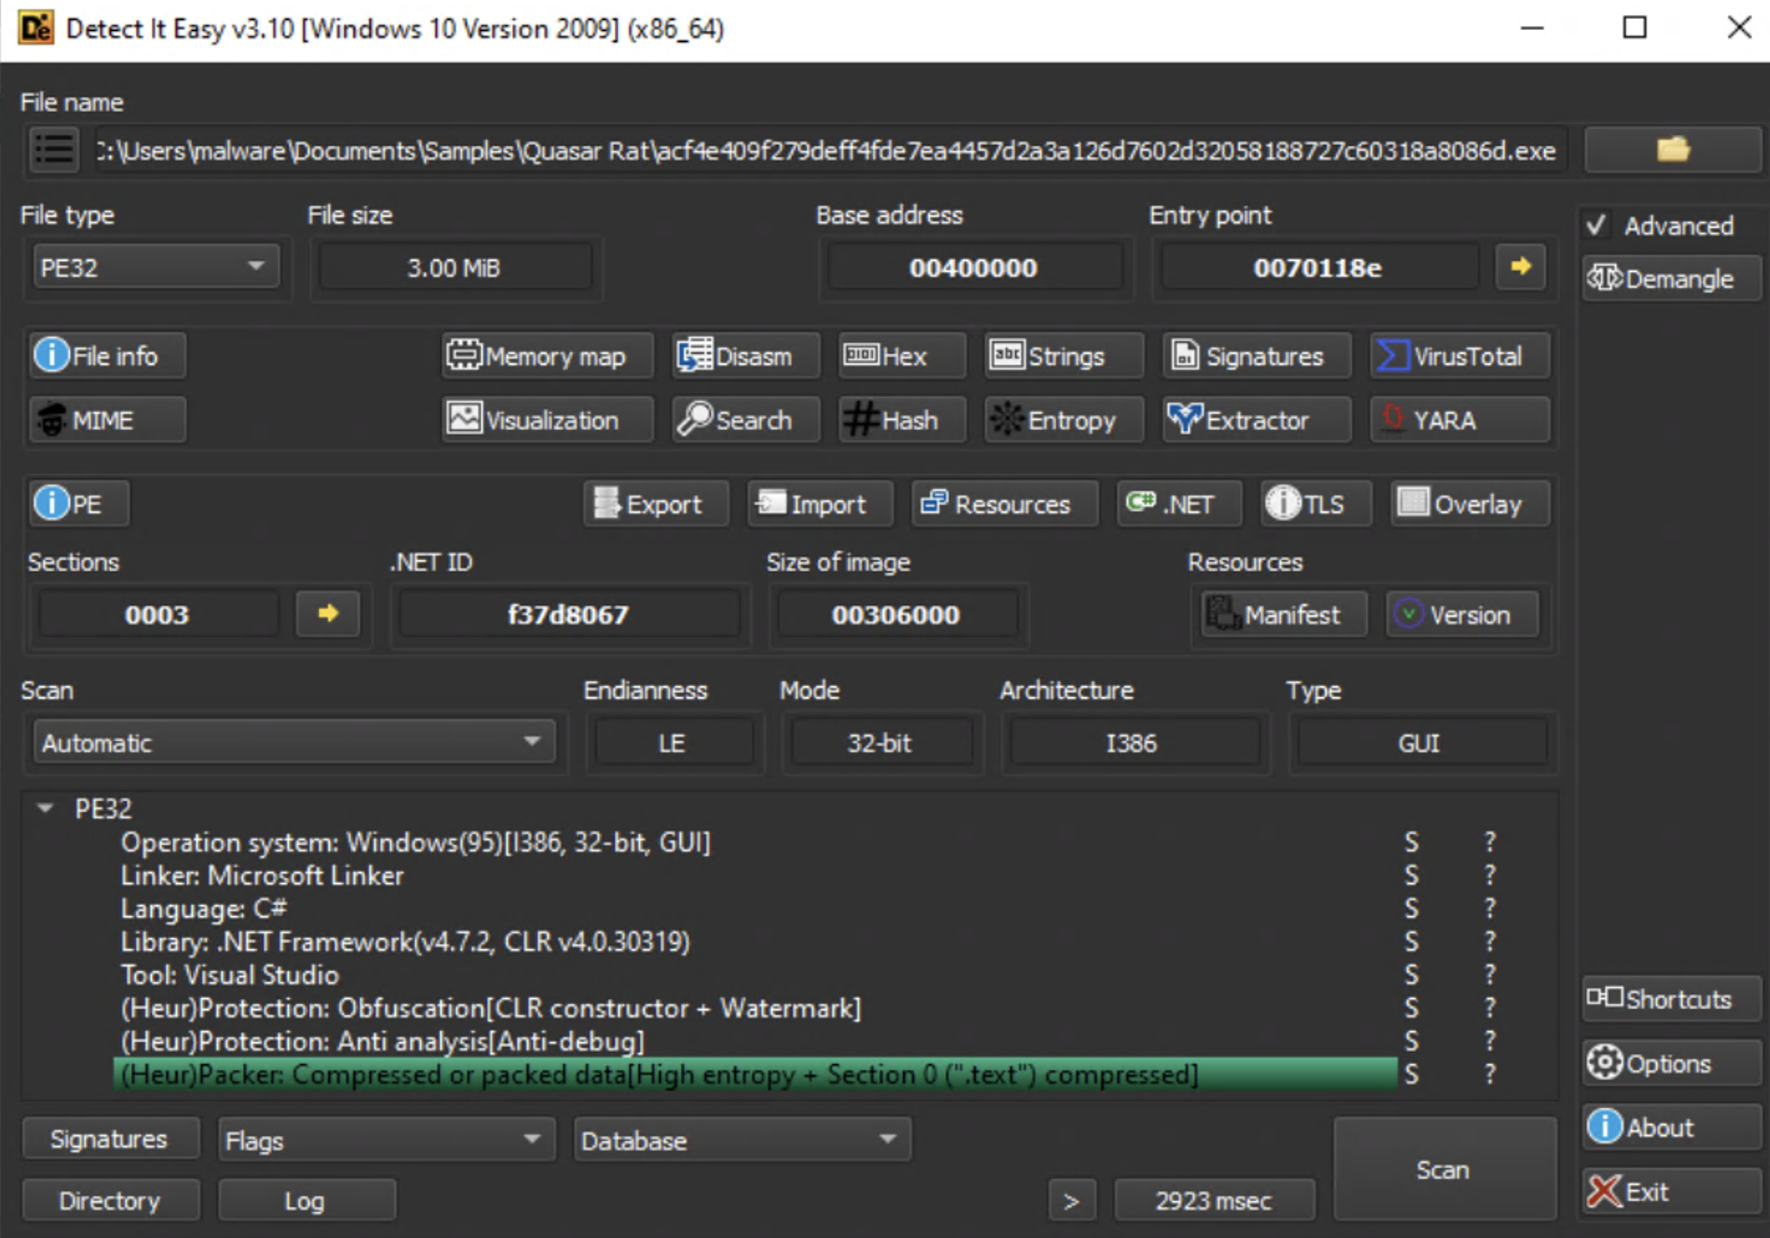Click the Base address value 00400000
The image size is (1770, 1238).
(x=974, y=267)
